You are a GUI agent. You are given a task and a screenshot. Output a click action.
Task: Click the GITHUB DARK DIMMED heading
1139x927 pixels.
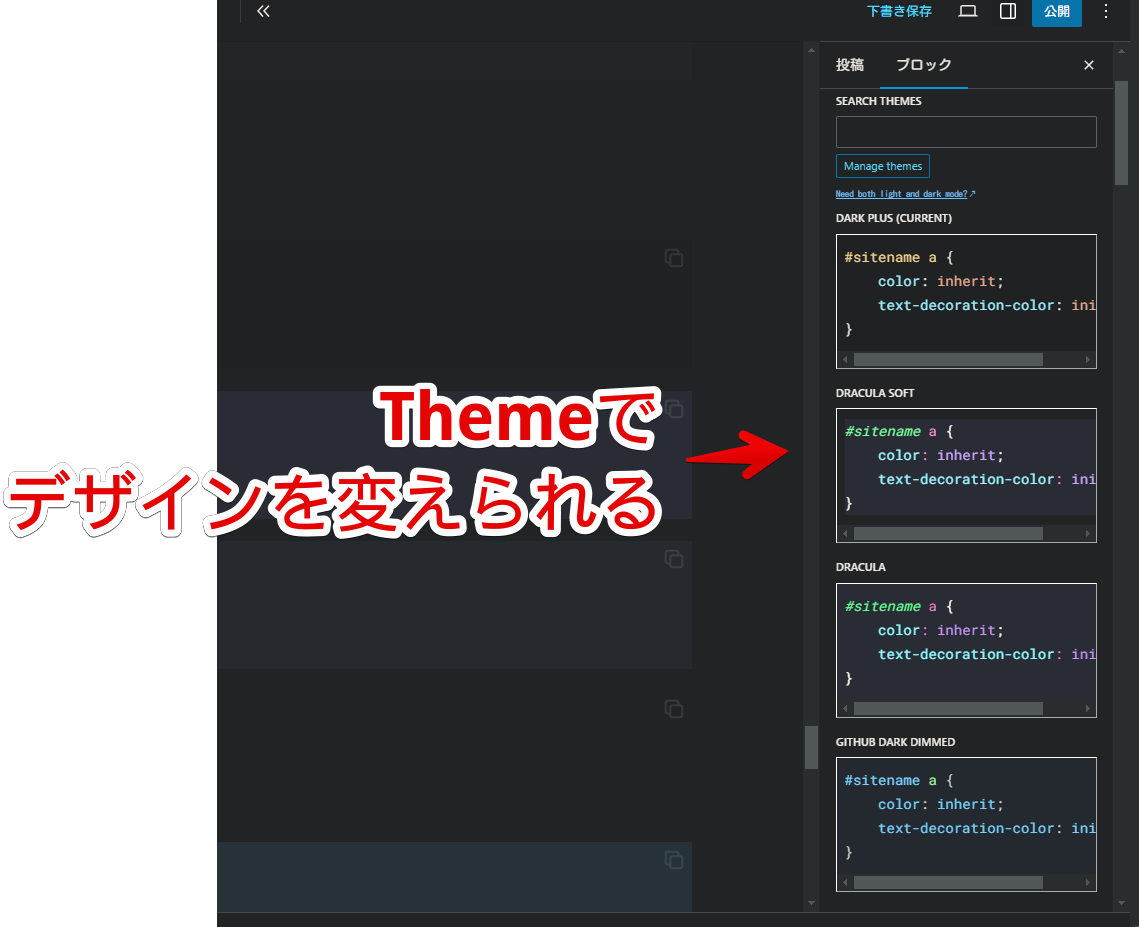pyautogui.click(x=895, y=742)
